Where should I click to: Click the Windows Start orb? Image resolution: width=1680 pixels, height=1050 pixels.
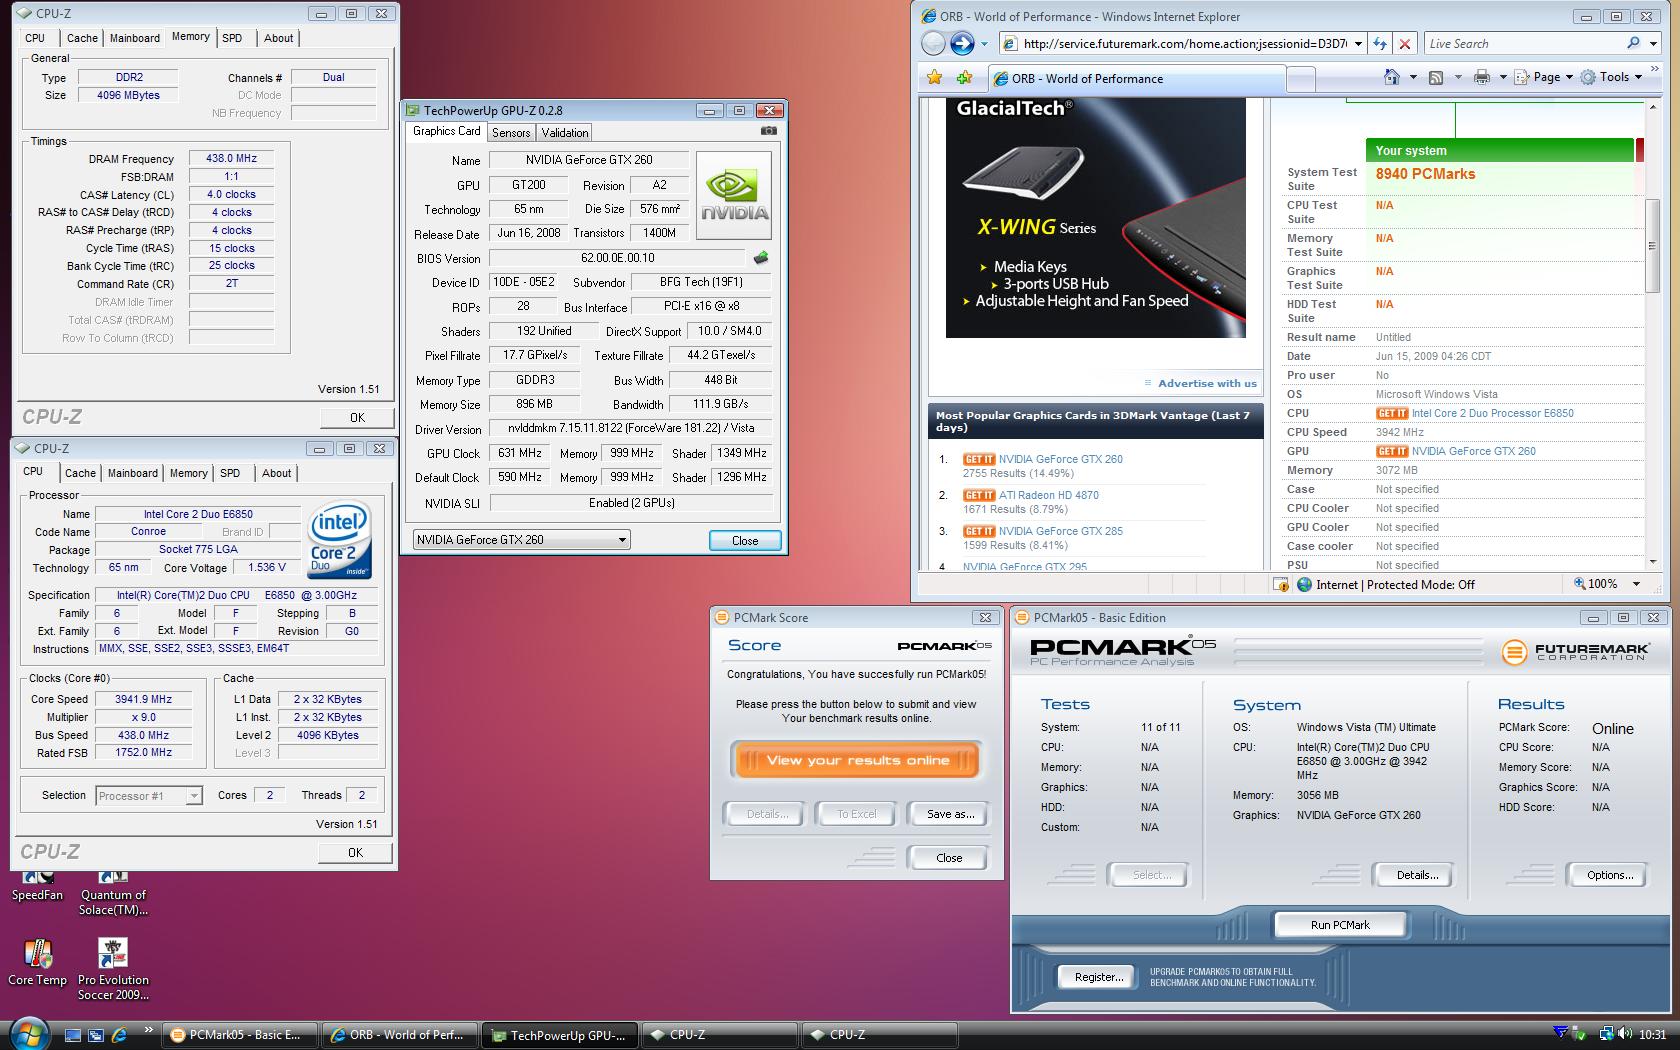[28, 1033]
